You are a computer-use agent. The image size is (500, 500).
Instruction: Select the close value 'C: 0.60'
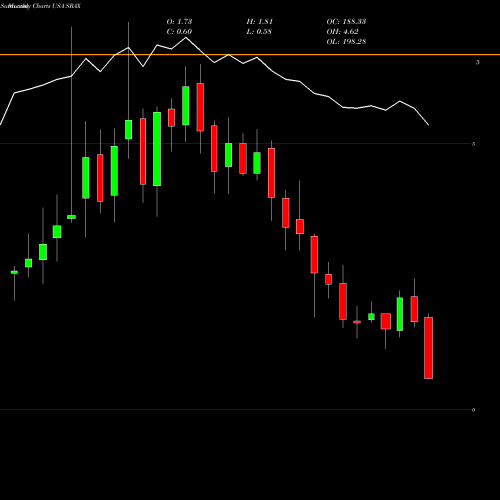coord(179,32)
